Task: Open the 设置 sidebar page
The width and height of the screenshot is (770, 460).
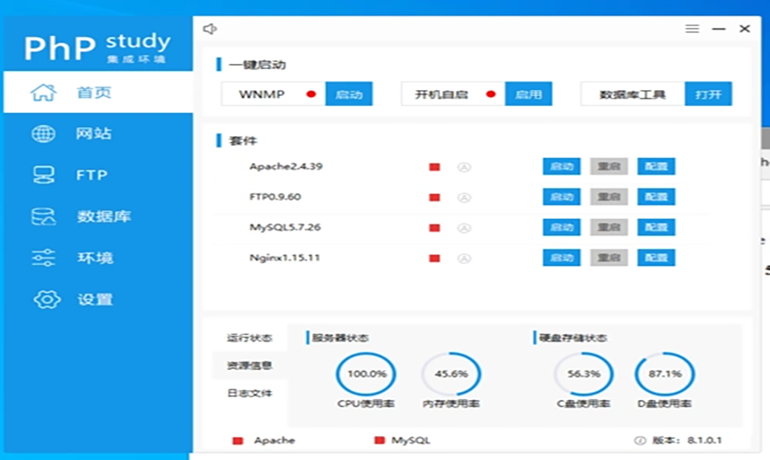Action: pos(95,299)
